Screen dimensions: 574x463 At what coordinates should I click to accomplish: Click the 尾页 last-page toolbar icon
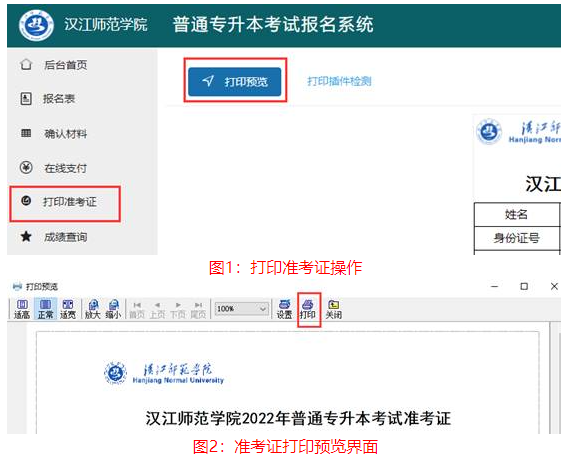tap(198, 310)
